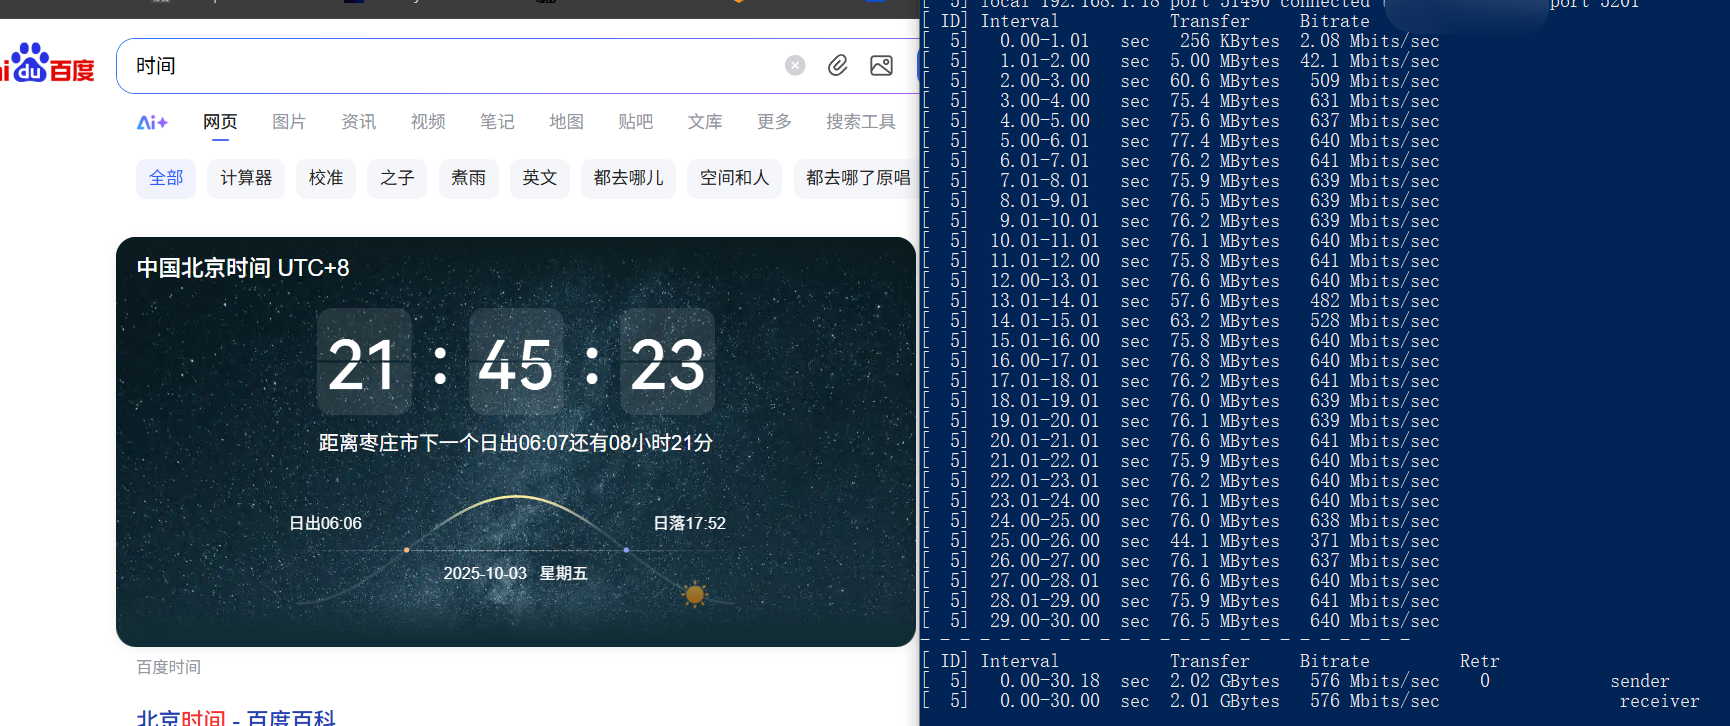Clear the search box text
Viewport: 1730px width, 726px height.
coord(795,65)
